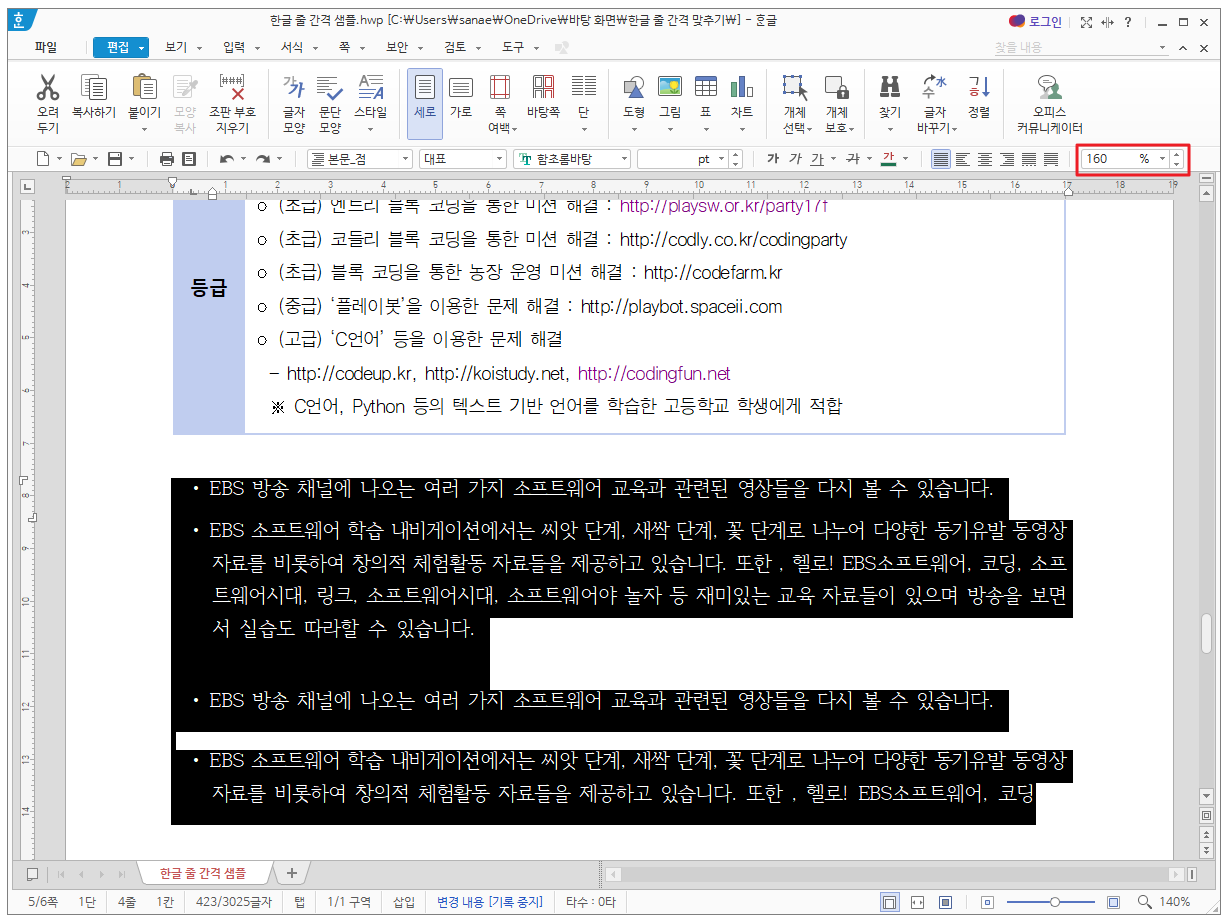Click the redo arrow icon
1229x924 pixels.
pyautogui.click(x=263, y=159)
